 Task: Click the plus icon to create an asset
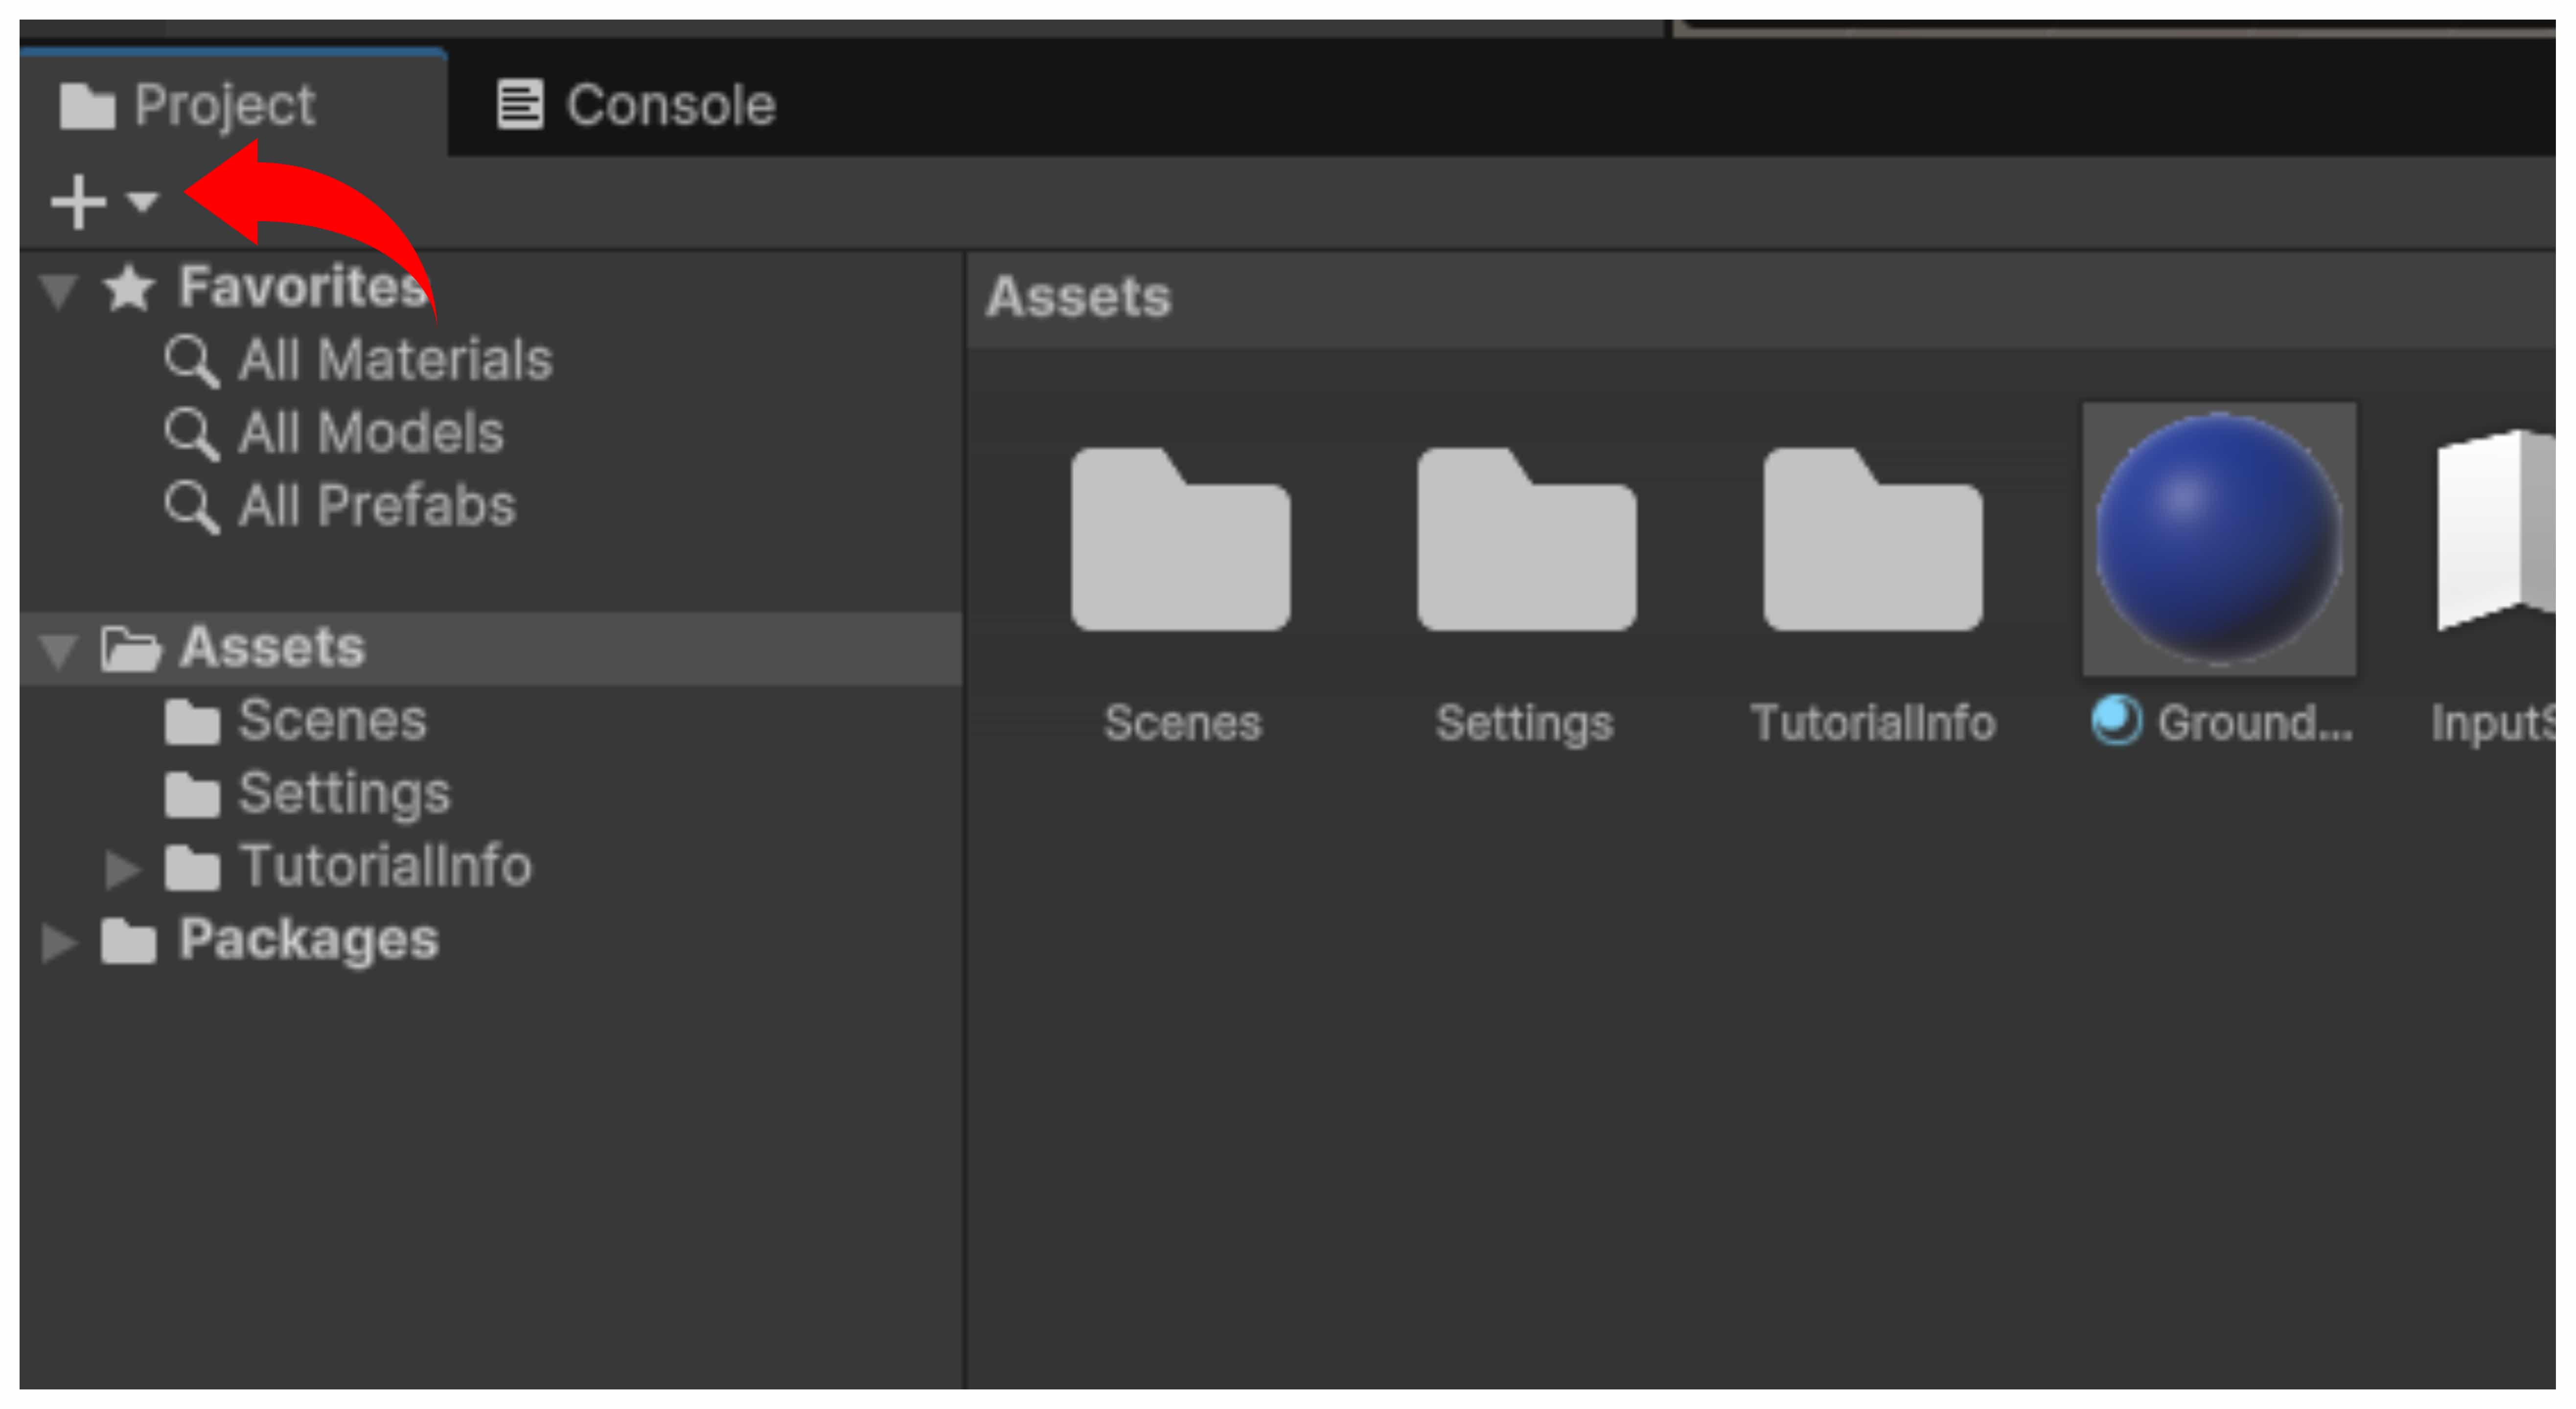pyautogui.click(x=78, y=202)
